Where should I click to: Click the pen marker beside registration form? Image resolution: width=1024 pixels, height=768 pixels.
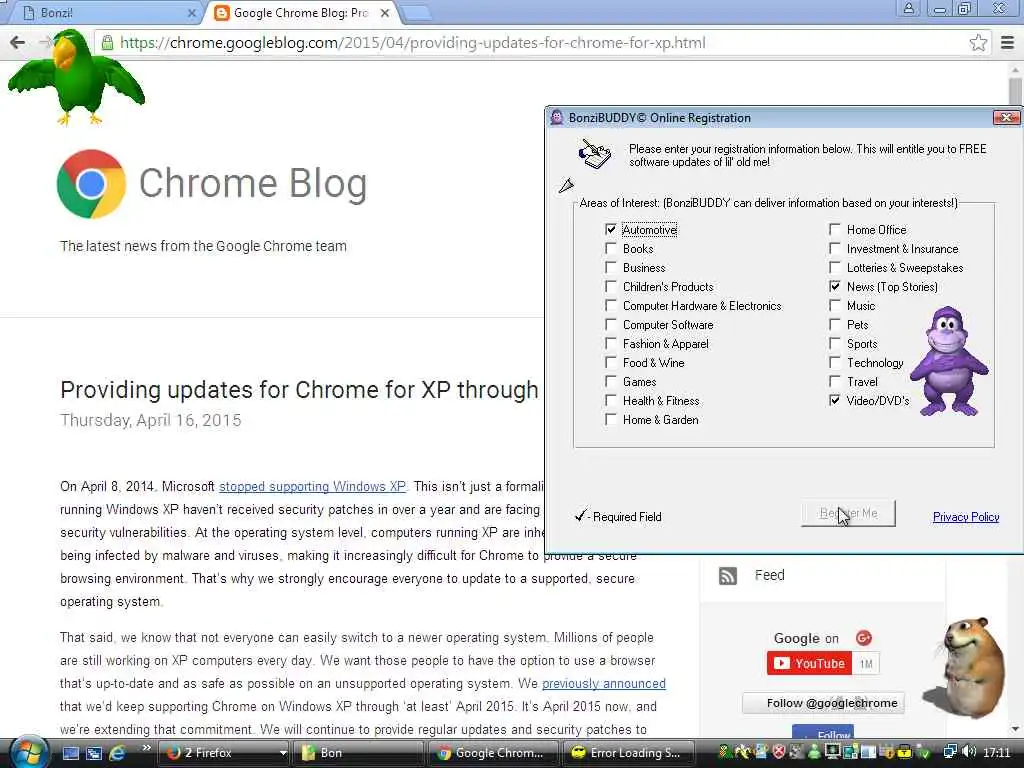pos(566,185)
